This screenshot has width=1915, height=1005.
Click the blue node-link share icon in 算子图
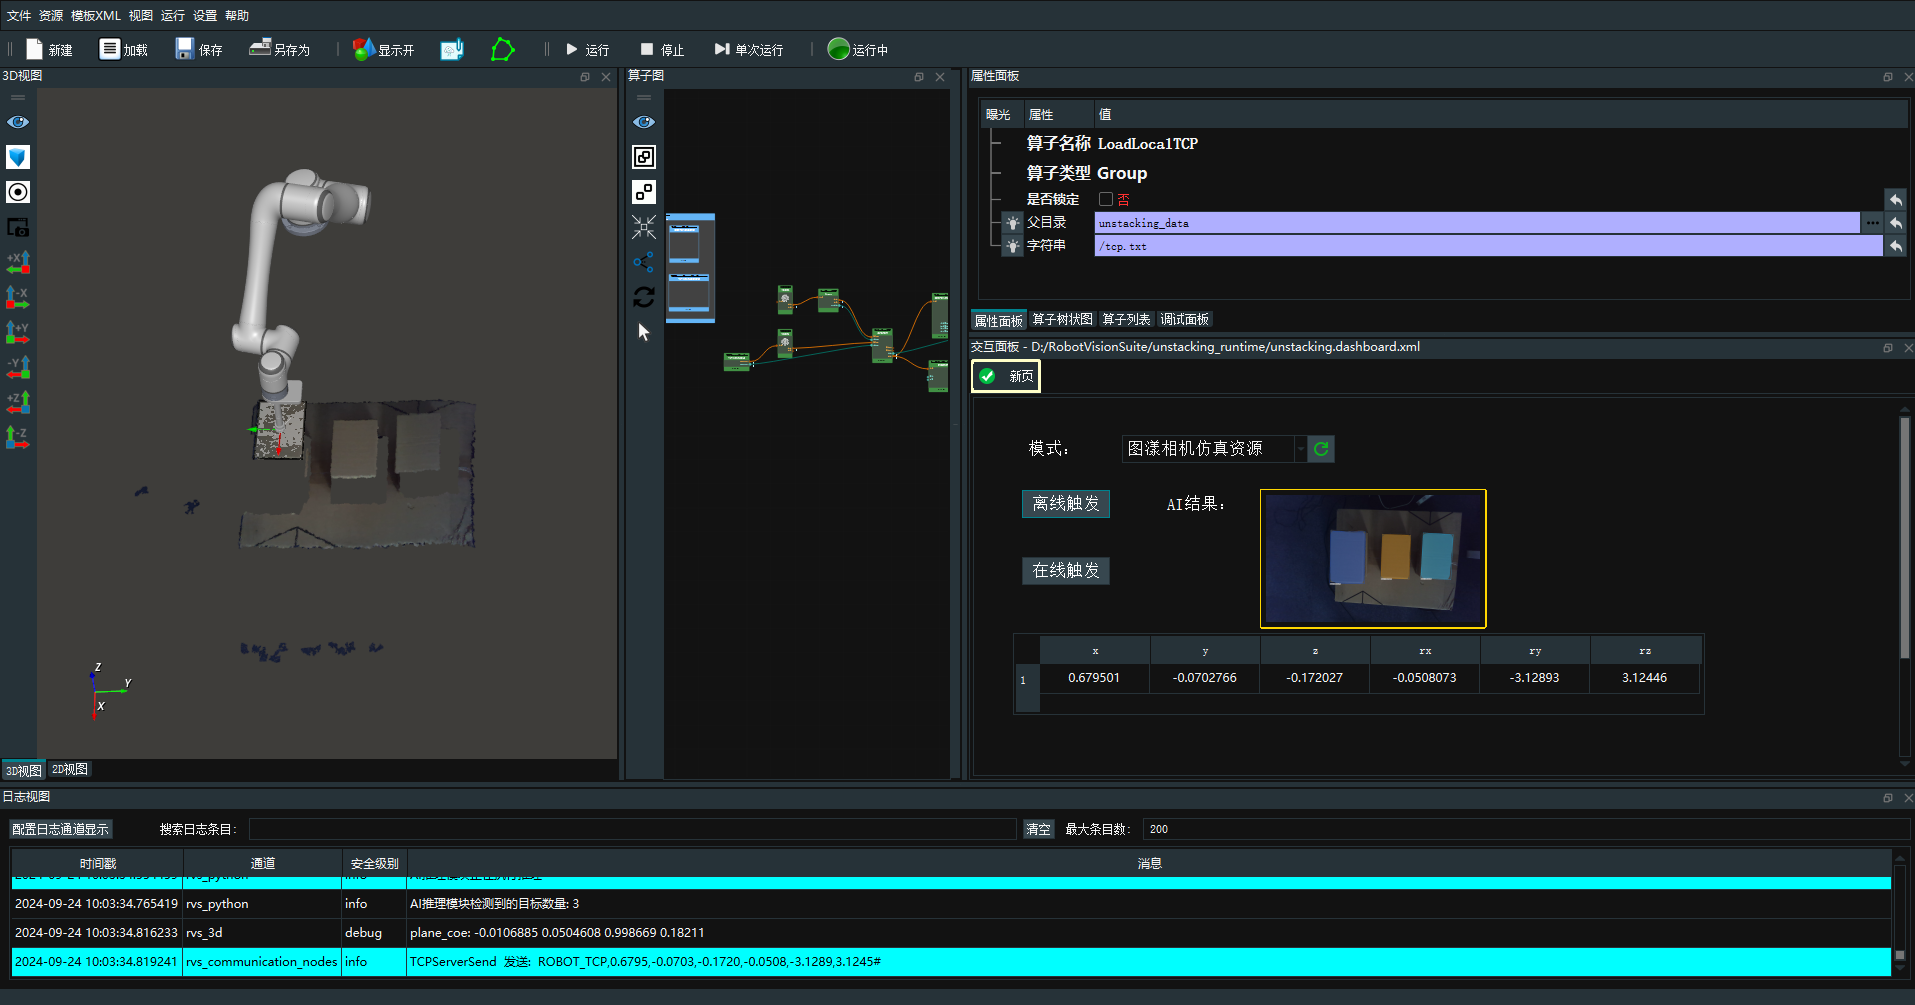click(644, 262)
